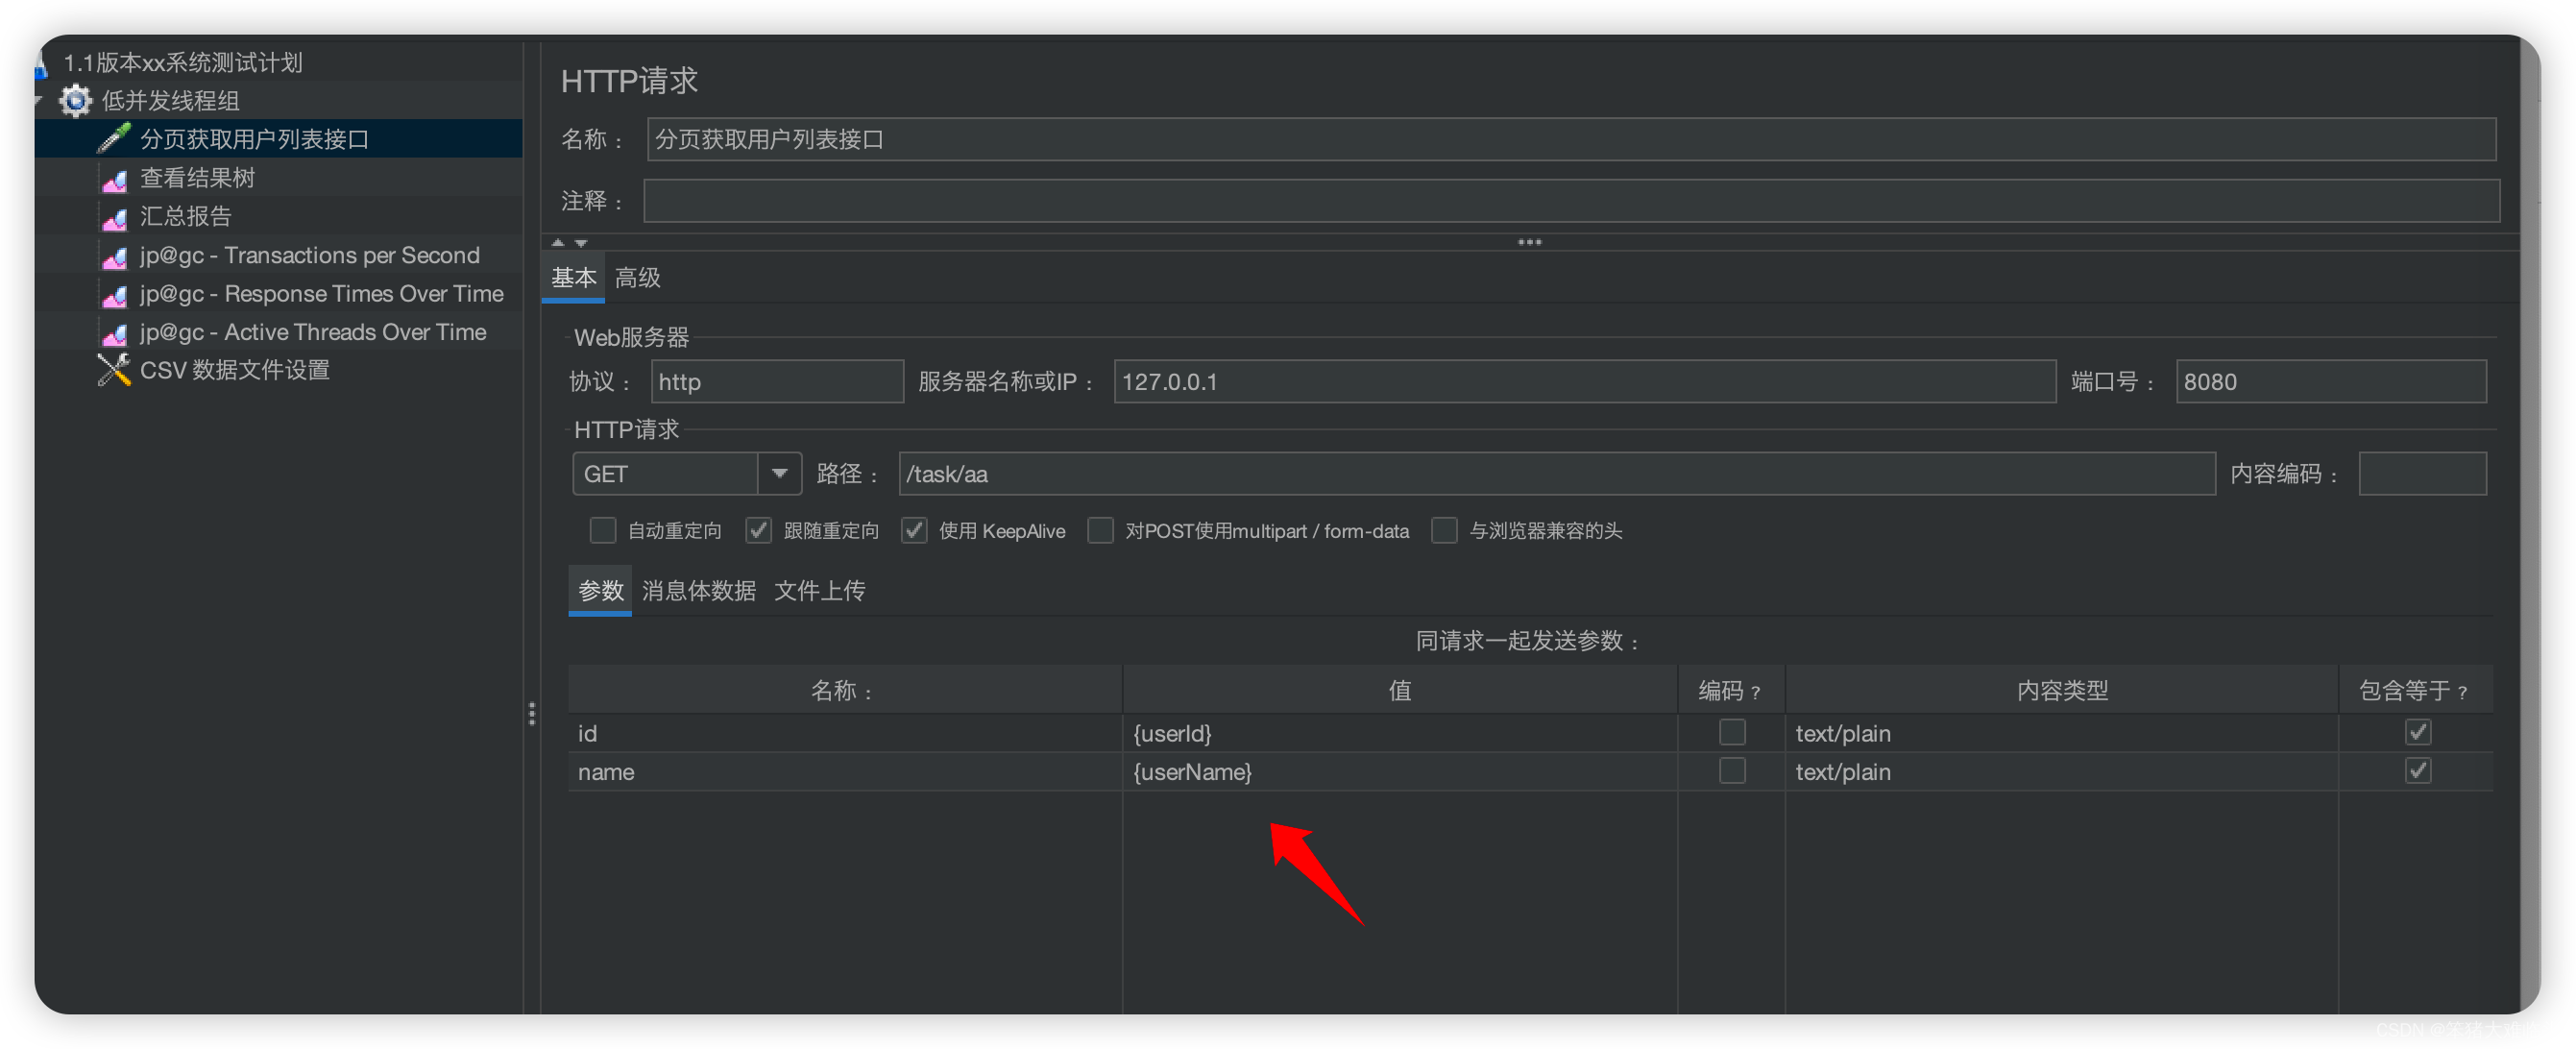
Task: Click the 服务器名称或IP field
Action: 1584,381
